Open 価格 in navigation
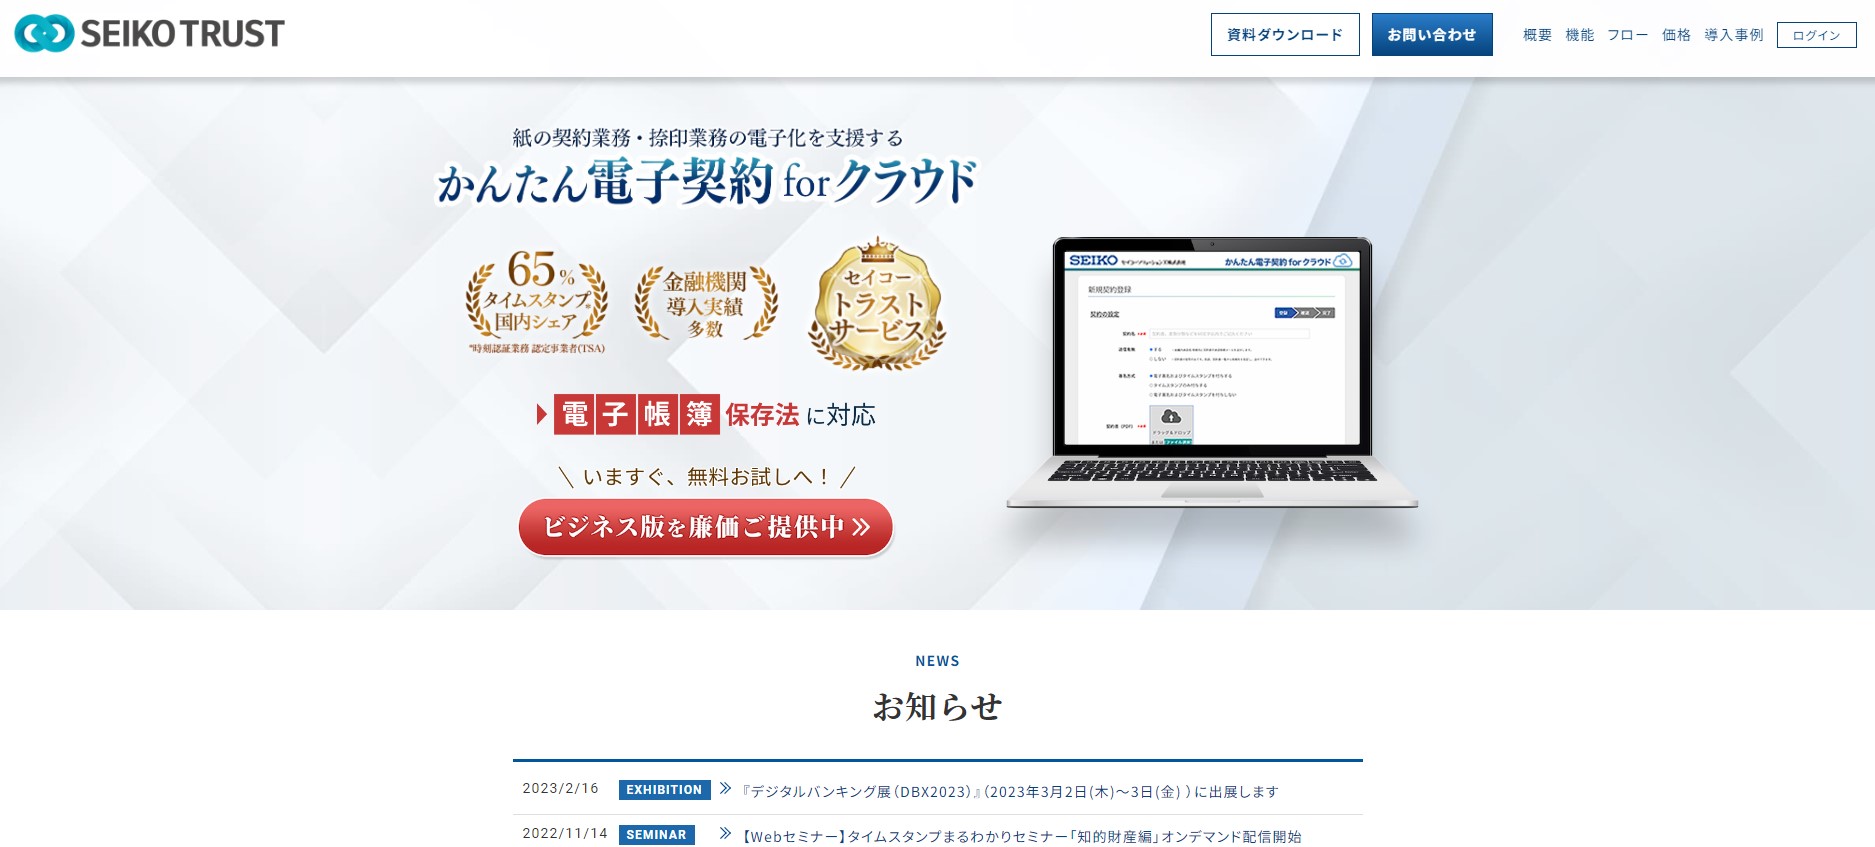 click(1676, 35)
